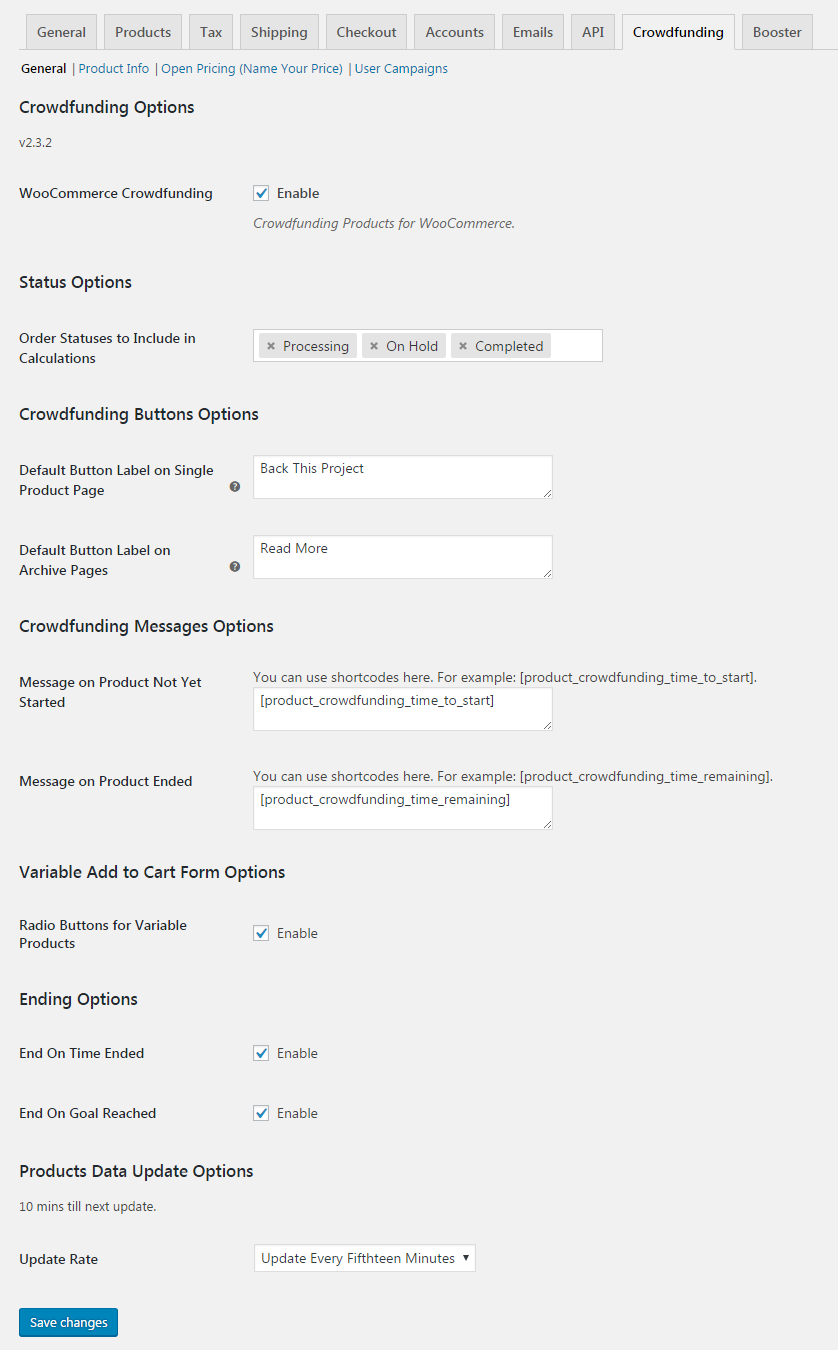
Task: Open the Product Info sub-section
Action: pos(114,69)
